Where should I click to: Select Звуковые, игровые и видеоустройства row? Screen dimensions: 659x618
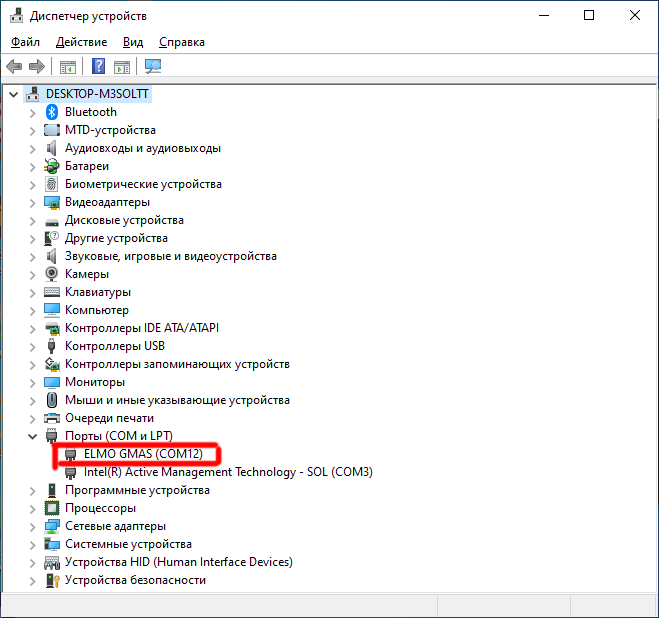point(171,256)
